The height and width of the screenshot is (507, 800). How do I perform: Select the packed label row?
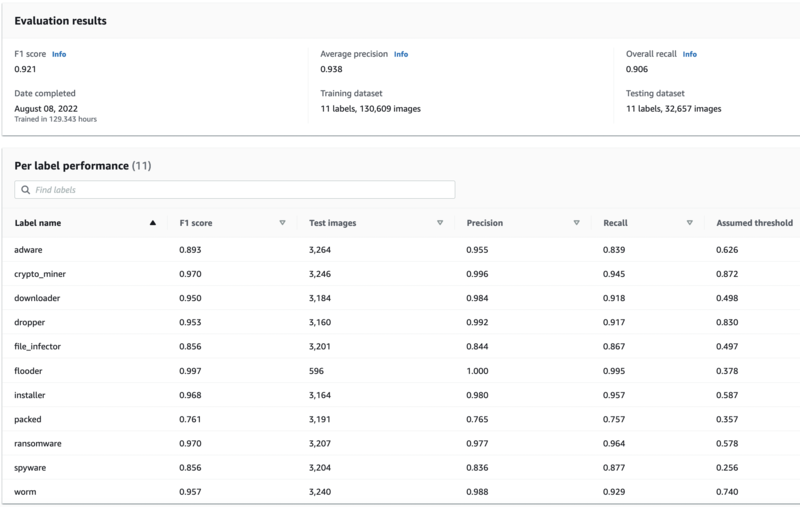click(x=401, y=419)
